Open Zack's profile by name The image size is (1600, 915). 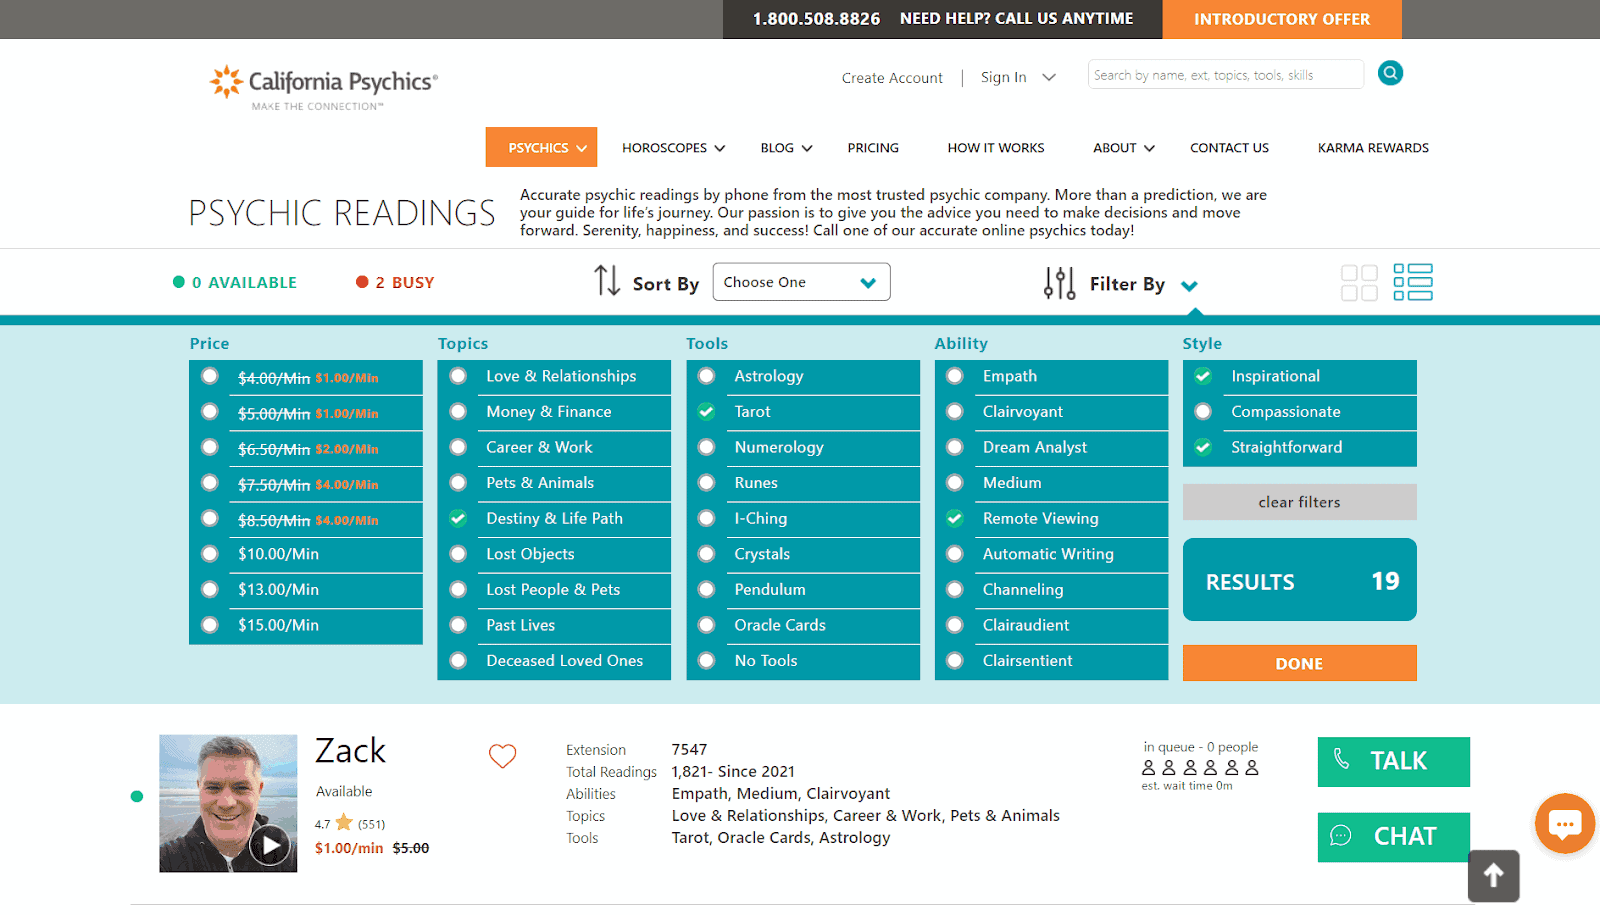350,751
